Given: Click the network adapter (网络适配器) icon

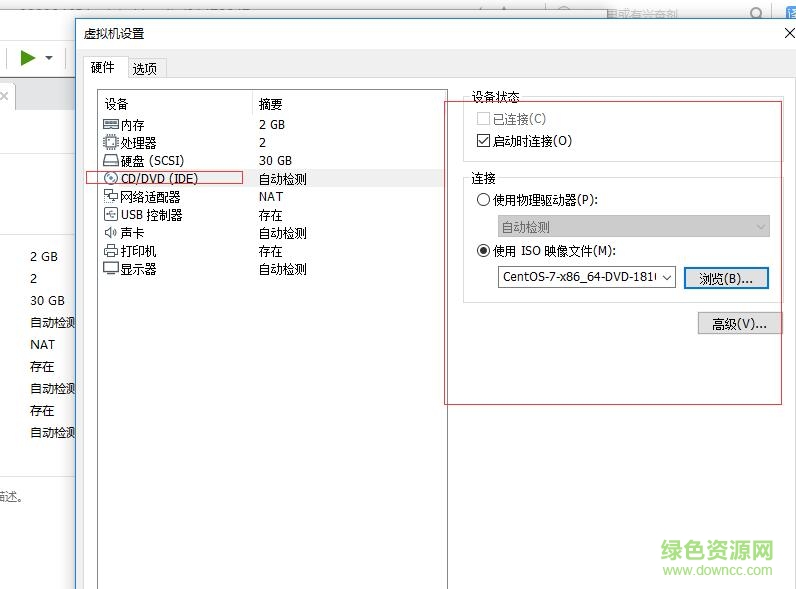Looking at the screenshot, I should click(110, 197).
